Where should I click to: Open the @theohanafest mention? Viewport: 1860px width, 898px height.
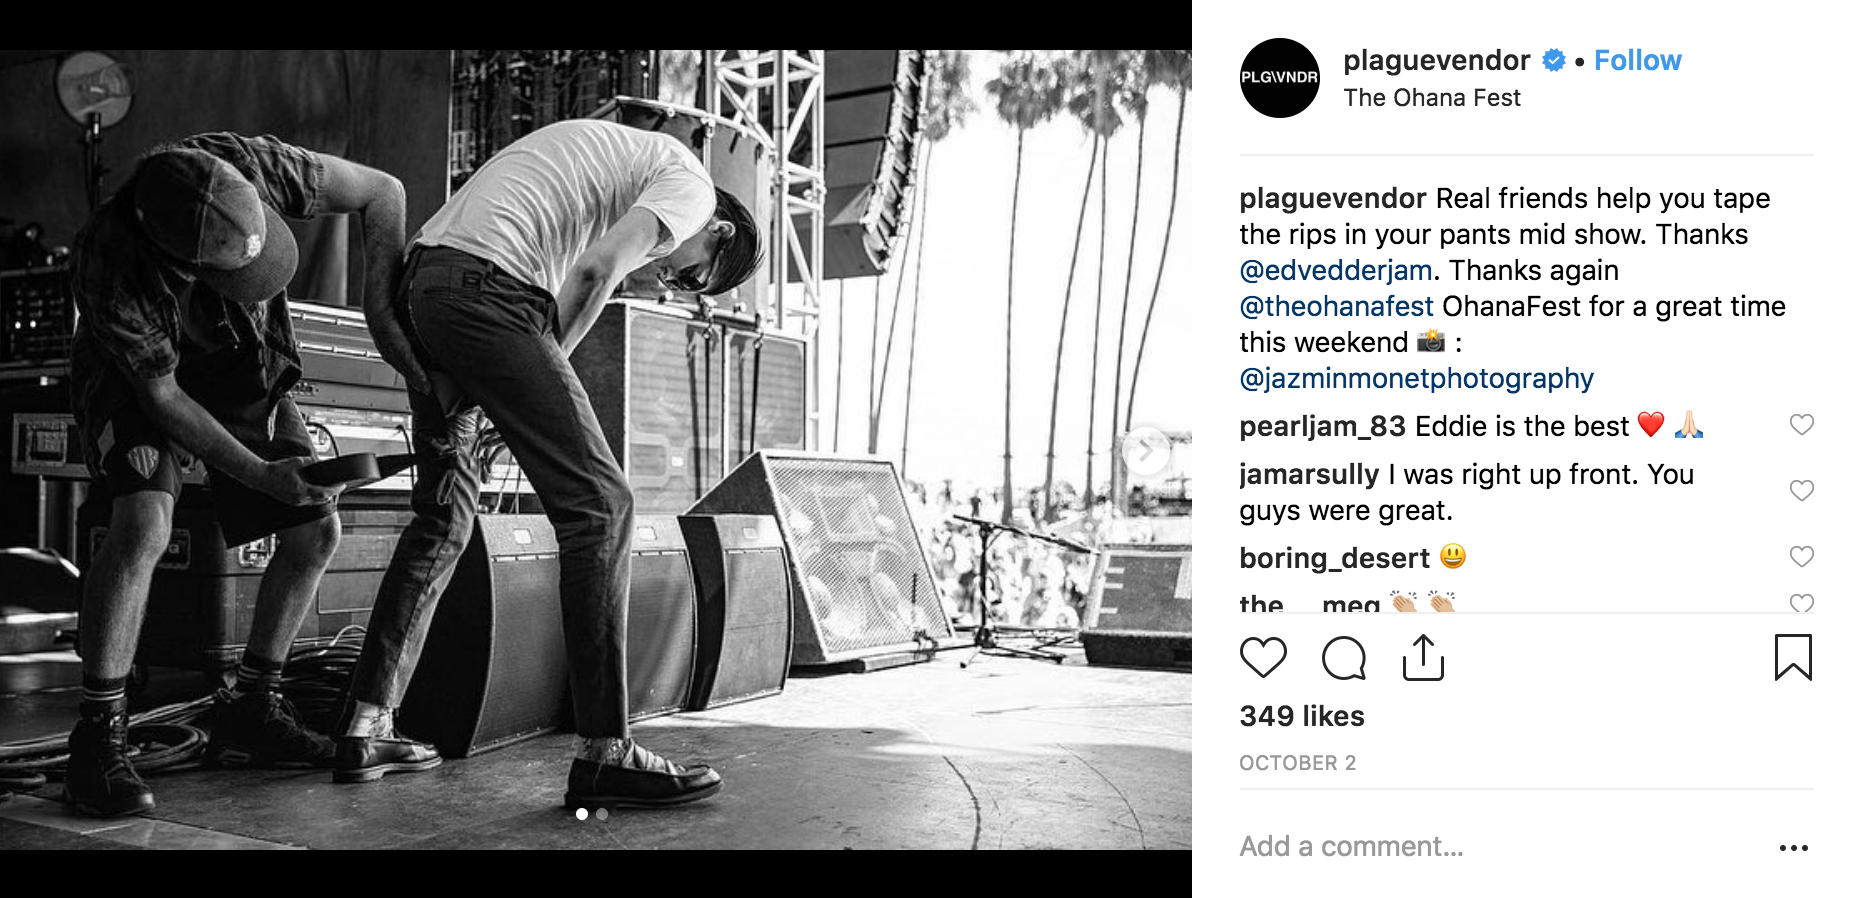pyautogui.click(x=1337, y=306)
